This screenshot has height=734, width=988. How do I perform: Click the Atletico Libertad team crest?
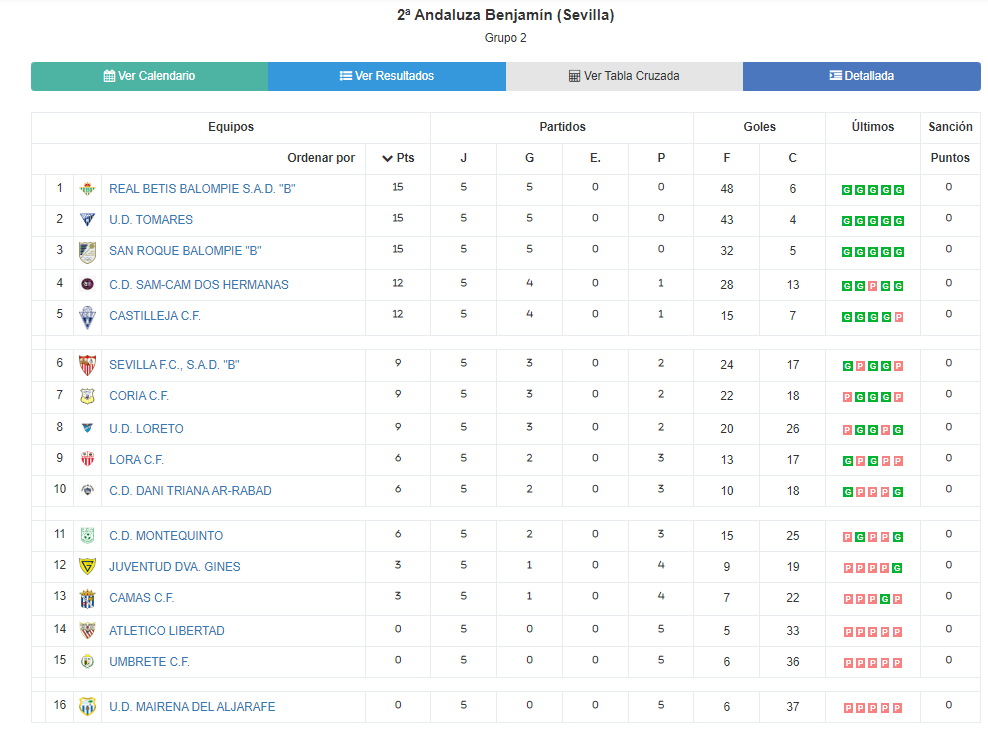pyautogui.click(x=88, y=630)
